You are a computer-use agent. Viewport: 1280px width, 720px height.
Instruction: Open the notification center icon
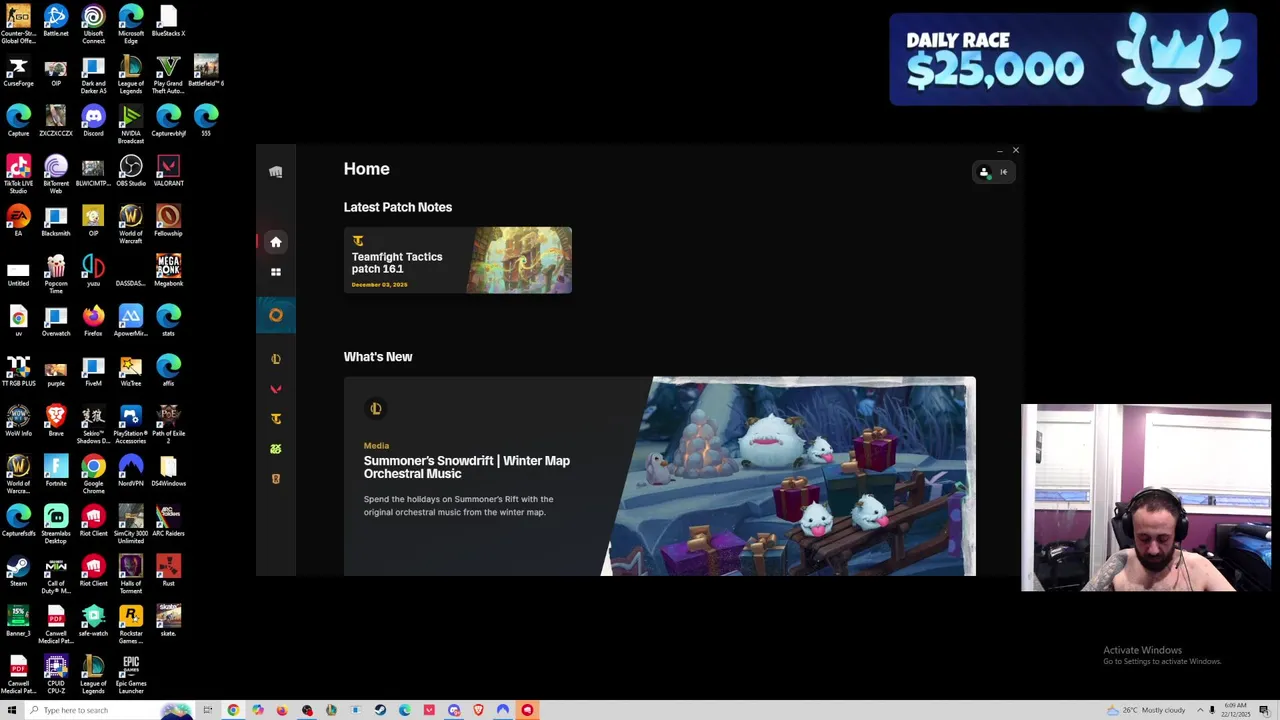click(1264, 710)
